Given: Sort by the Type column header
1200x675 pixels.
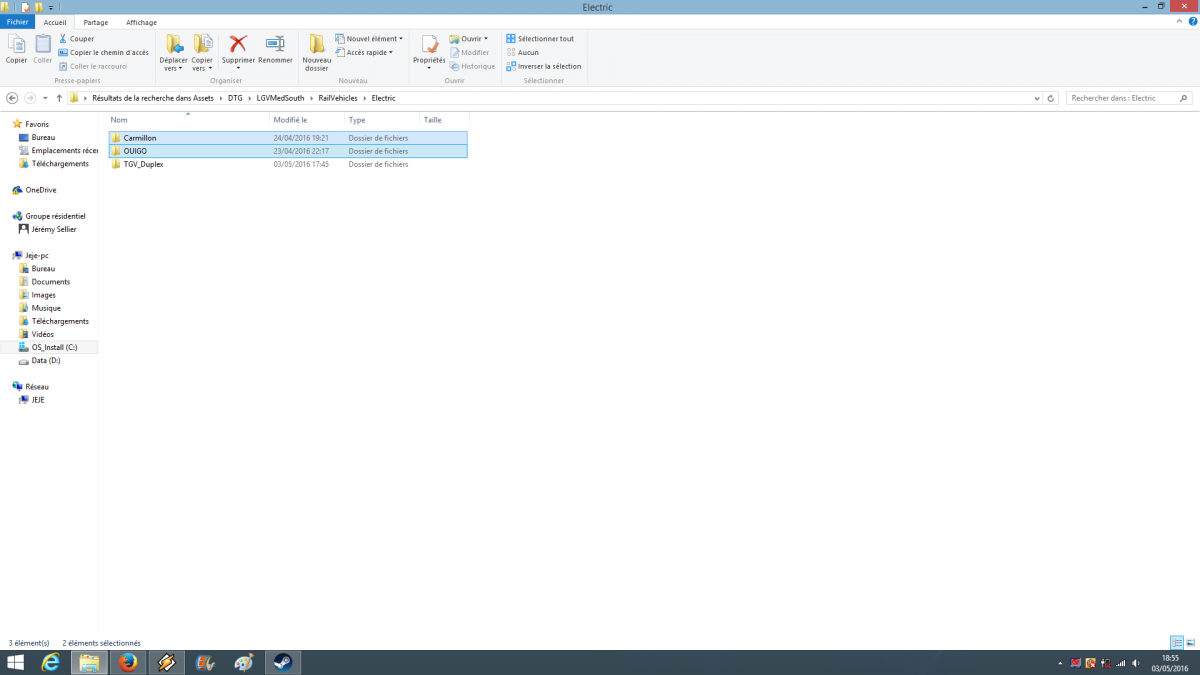Looking at the screenshot, I should tap(381, 119).
